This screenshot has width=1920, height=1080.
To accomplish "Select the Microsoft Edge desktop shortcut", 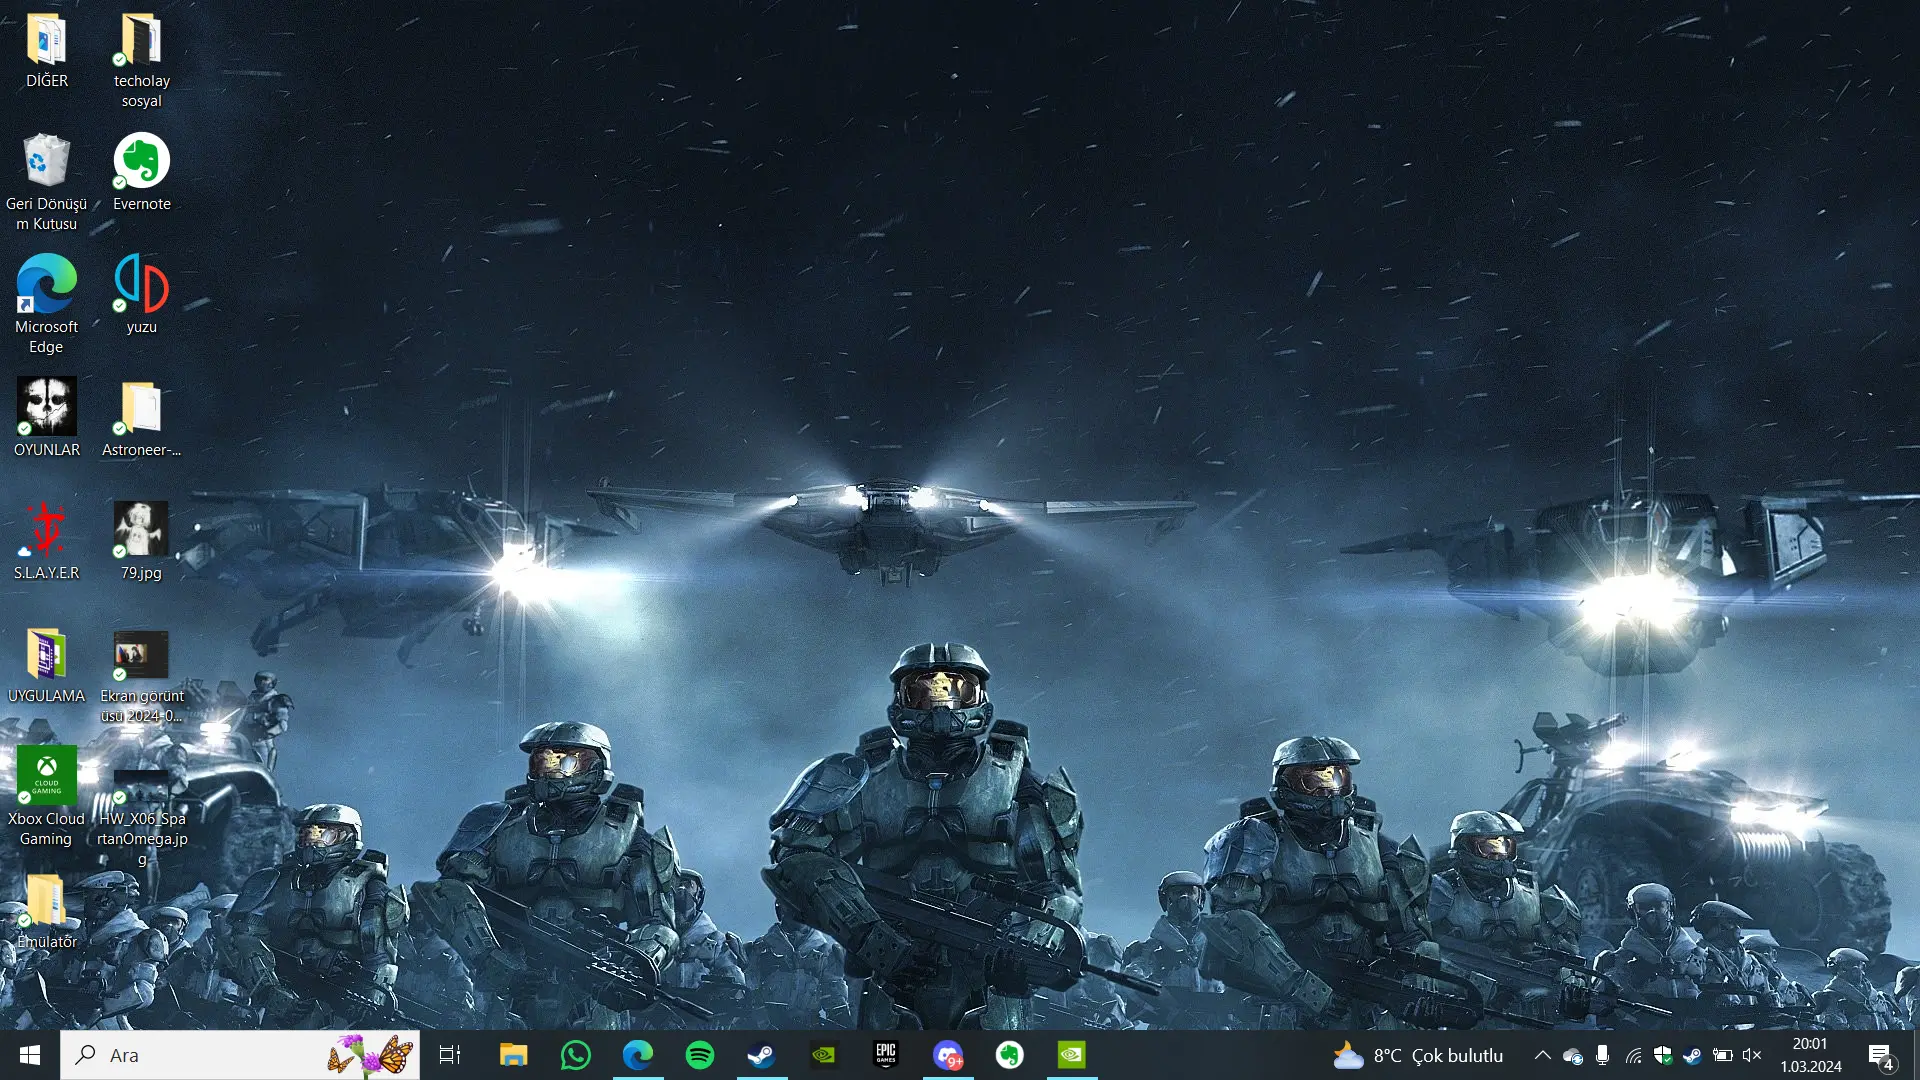I will 46,304.
